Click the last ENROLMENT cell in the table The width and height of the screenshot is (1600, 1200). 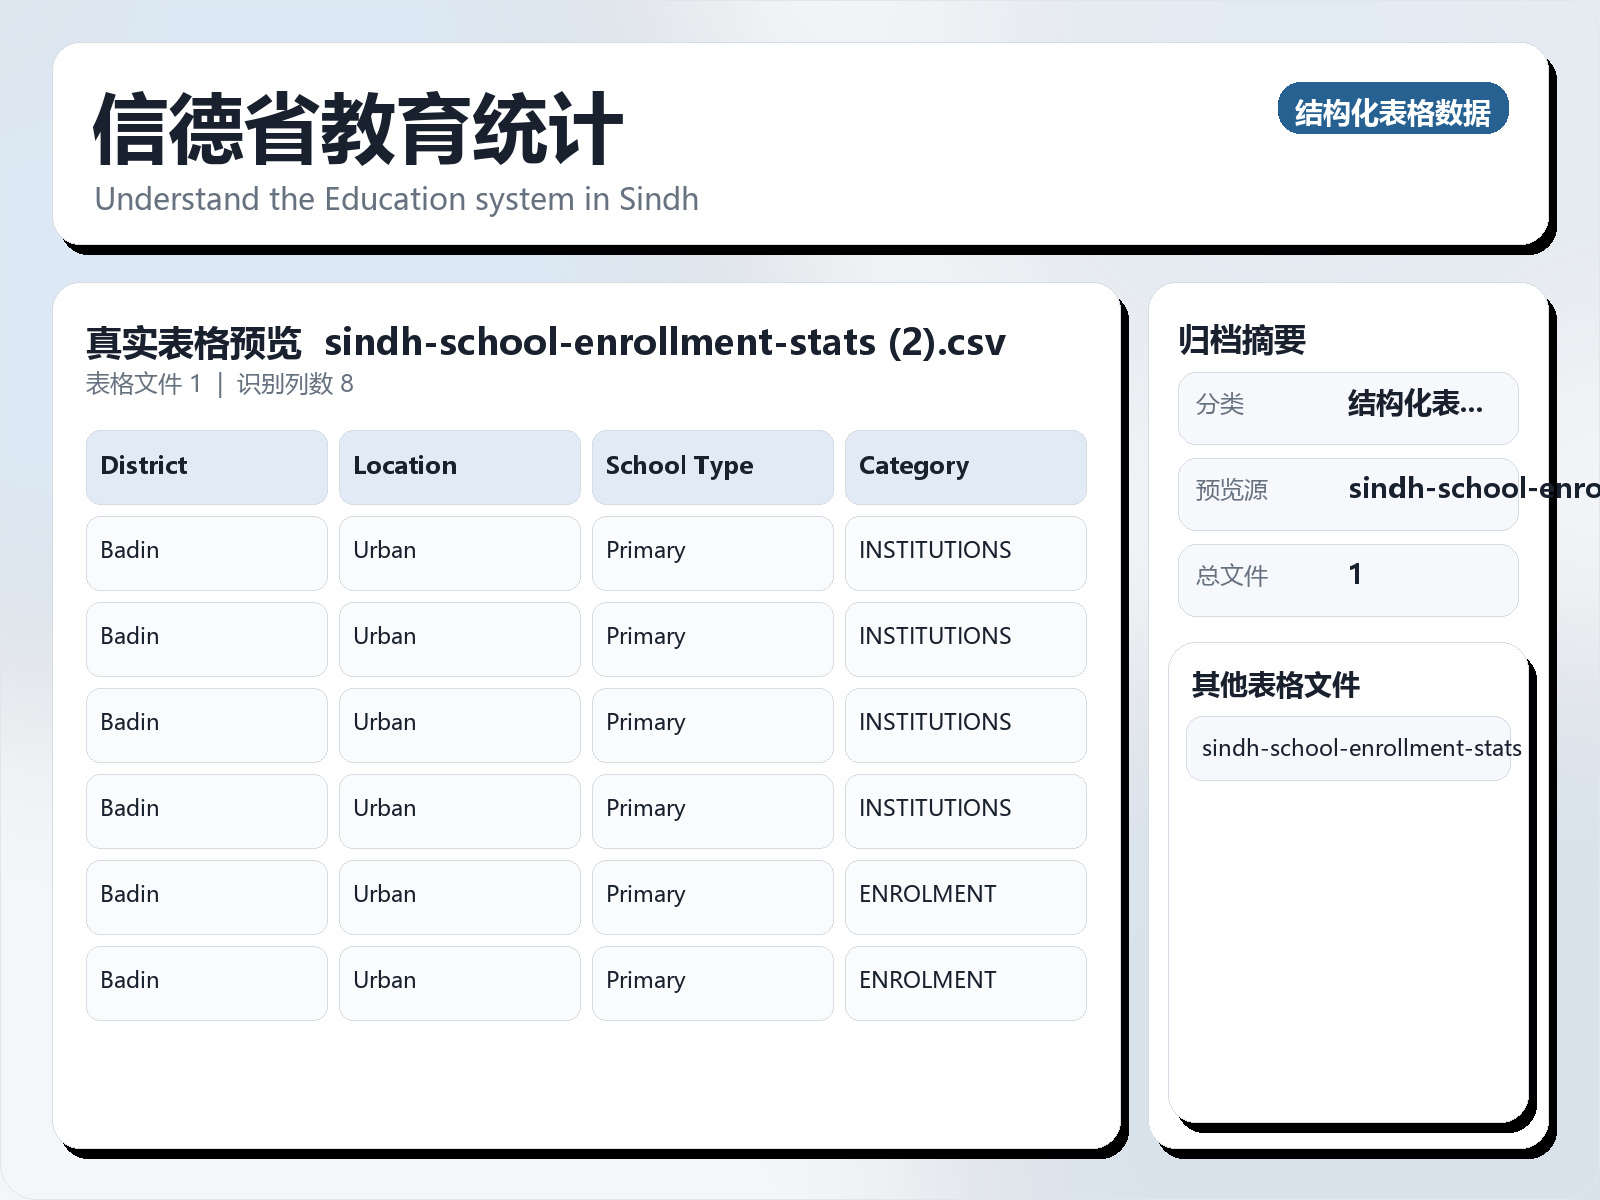click(x=965, y=982)
